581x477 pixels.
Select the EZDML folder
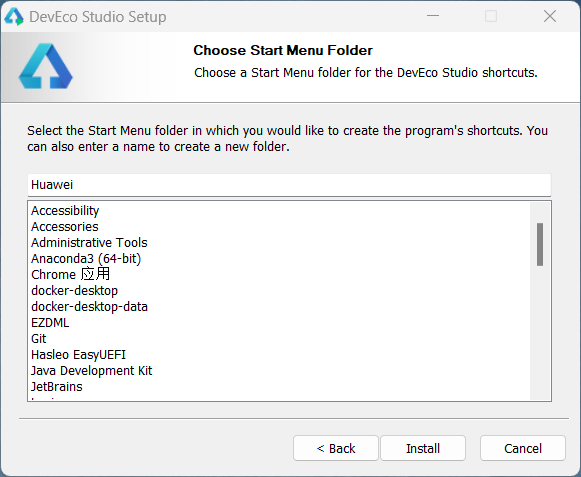pyautogui.click(x=50, y=322)
